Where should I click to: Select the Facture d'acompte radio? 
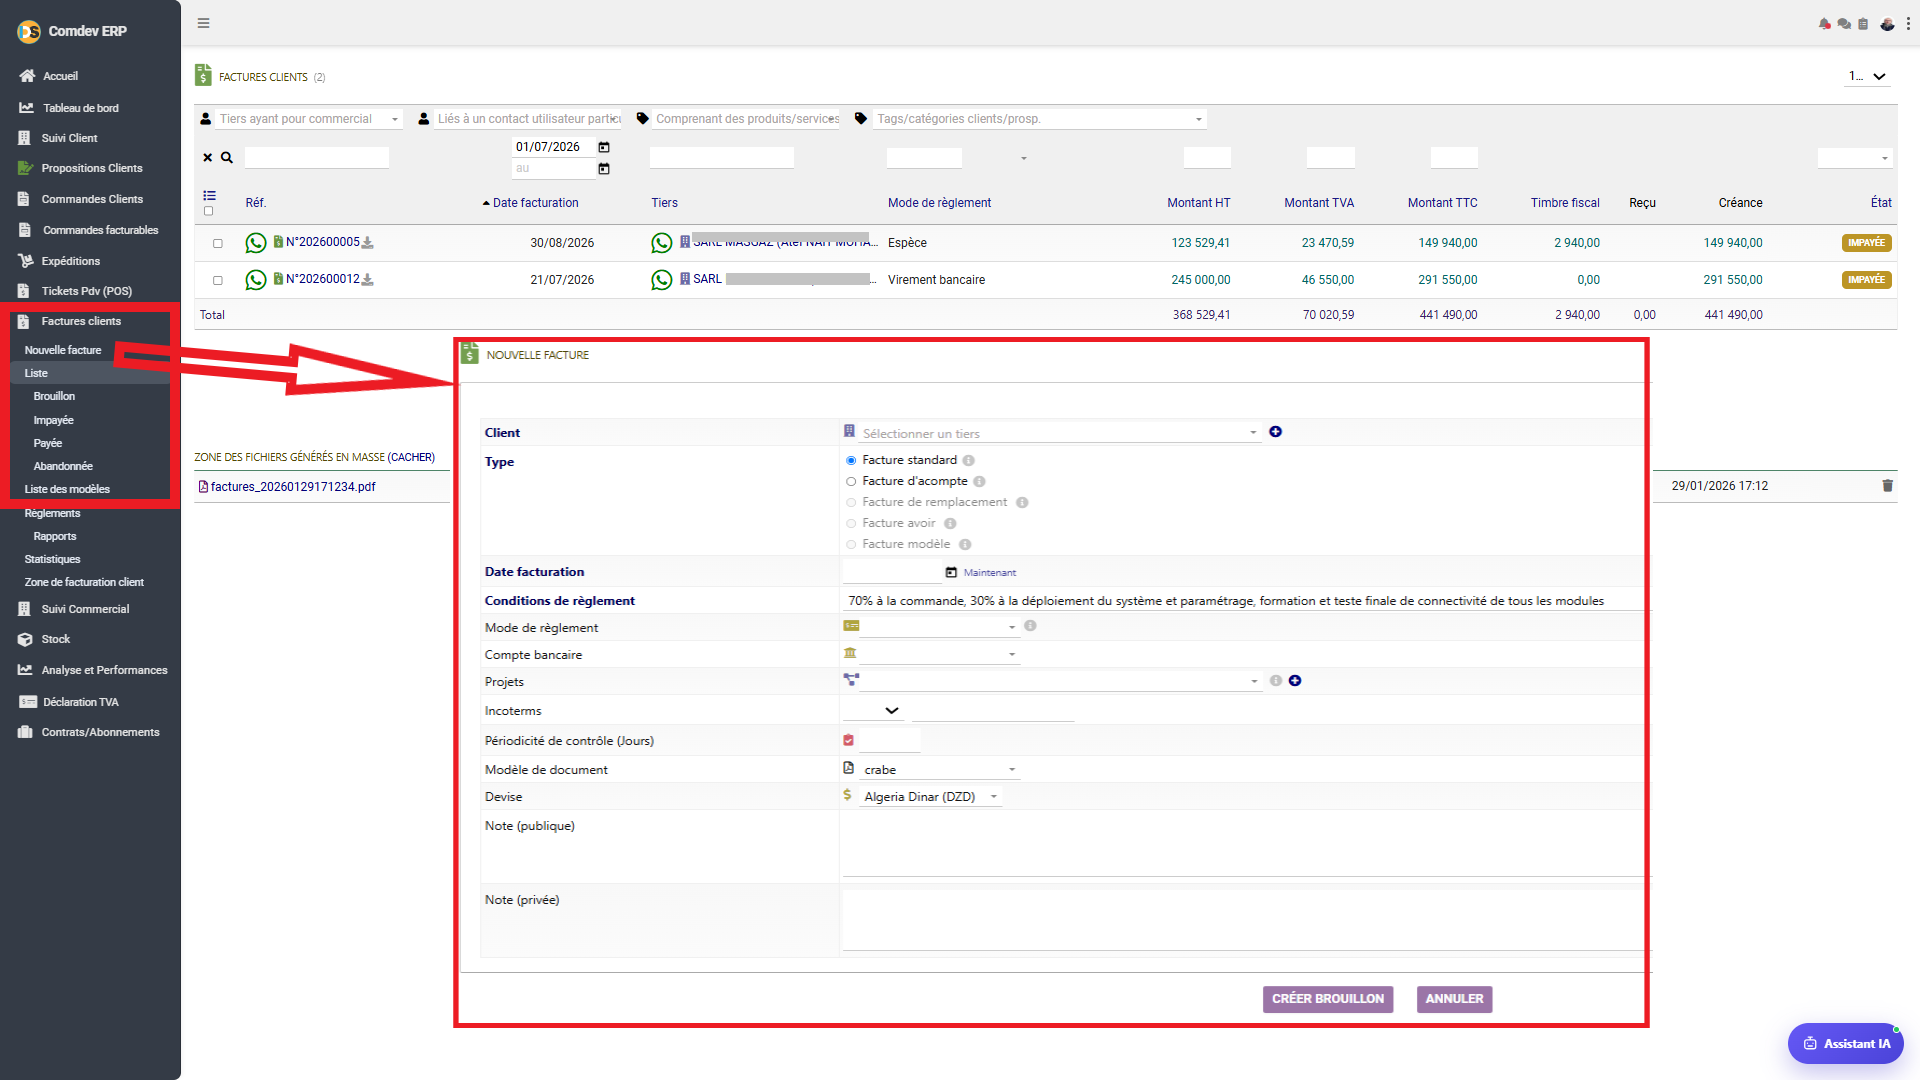pyautogui.click(x=852, y=482)
